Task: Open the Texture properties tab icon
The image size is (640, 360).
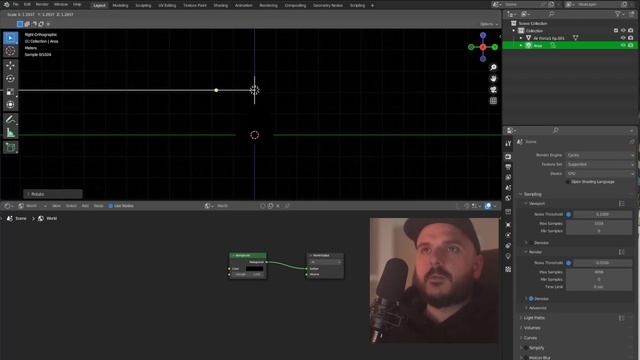Action: pos(508,269)
